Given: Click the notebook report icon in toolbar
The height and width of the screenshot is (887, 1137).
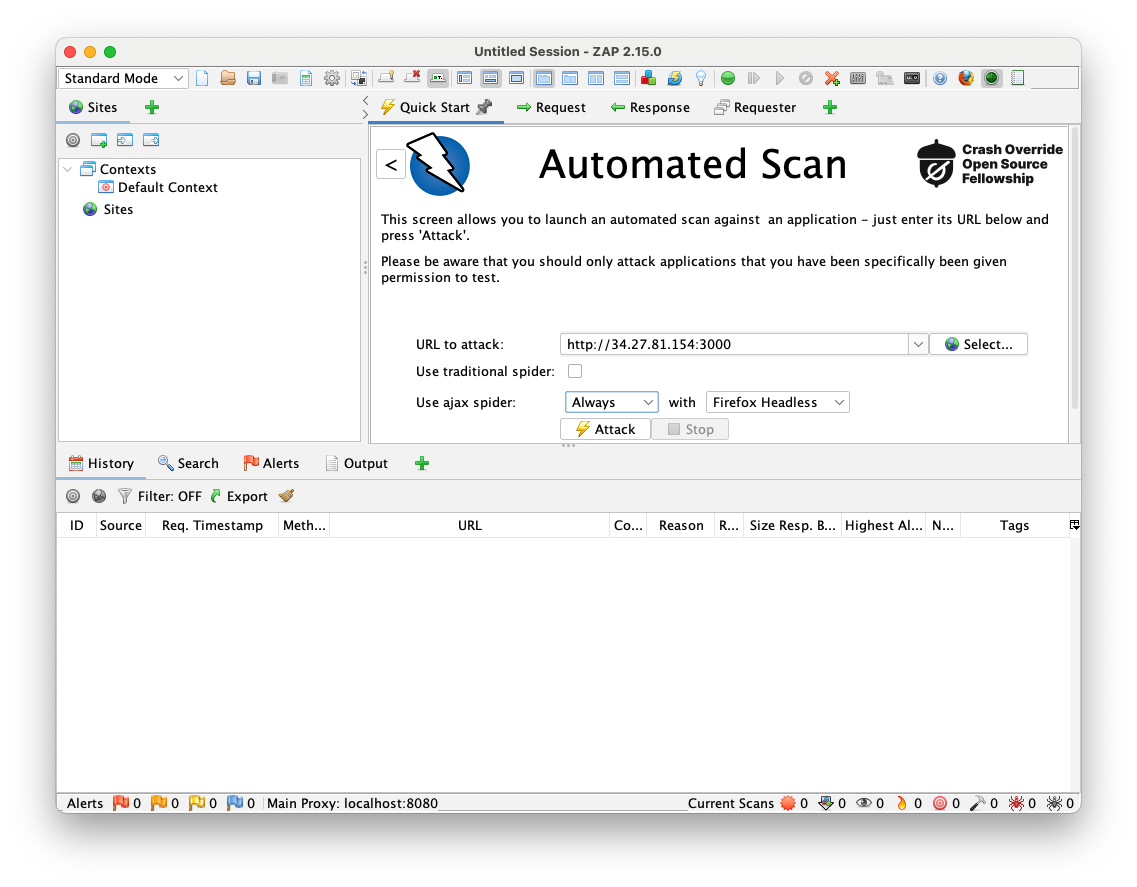Looking at the screenshot, I should point(1018,78).
